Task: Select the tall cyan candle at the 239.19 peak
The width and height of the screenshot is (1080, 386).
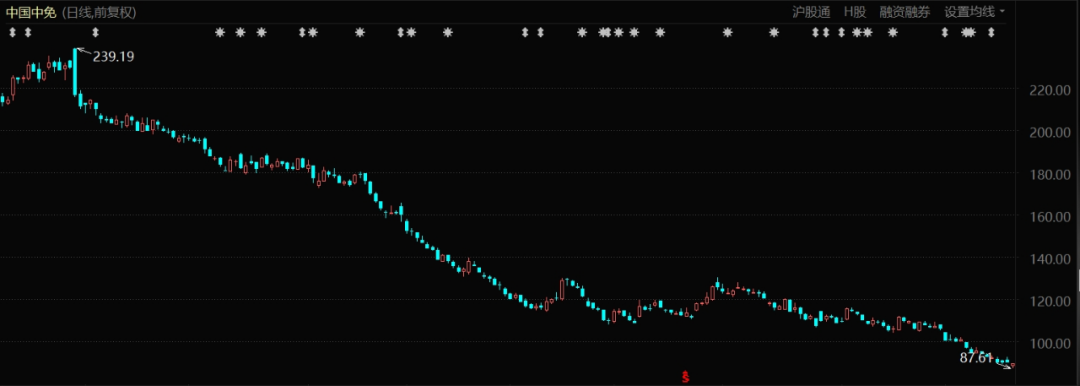Action: click(75, 72)
